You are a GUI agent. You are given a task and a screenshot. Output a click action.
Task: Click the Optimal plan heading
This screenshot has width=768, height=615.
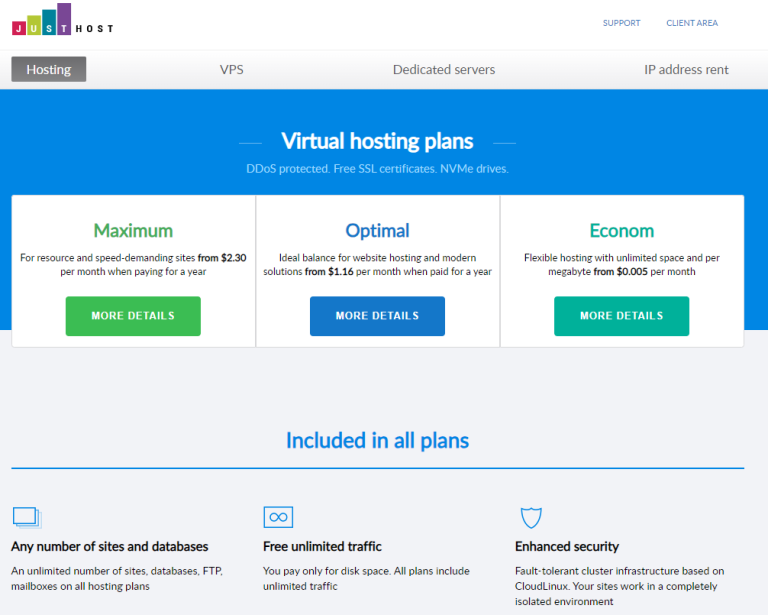377,231
